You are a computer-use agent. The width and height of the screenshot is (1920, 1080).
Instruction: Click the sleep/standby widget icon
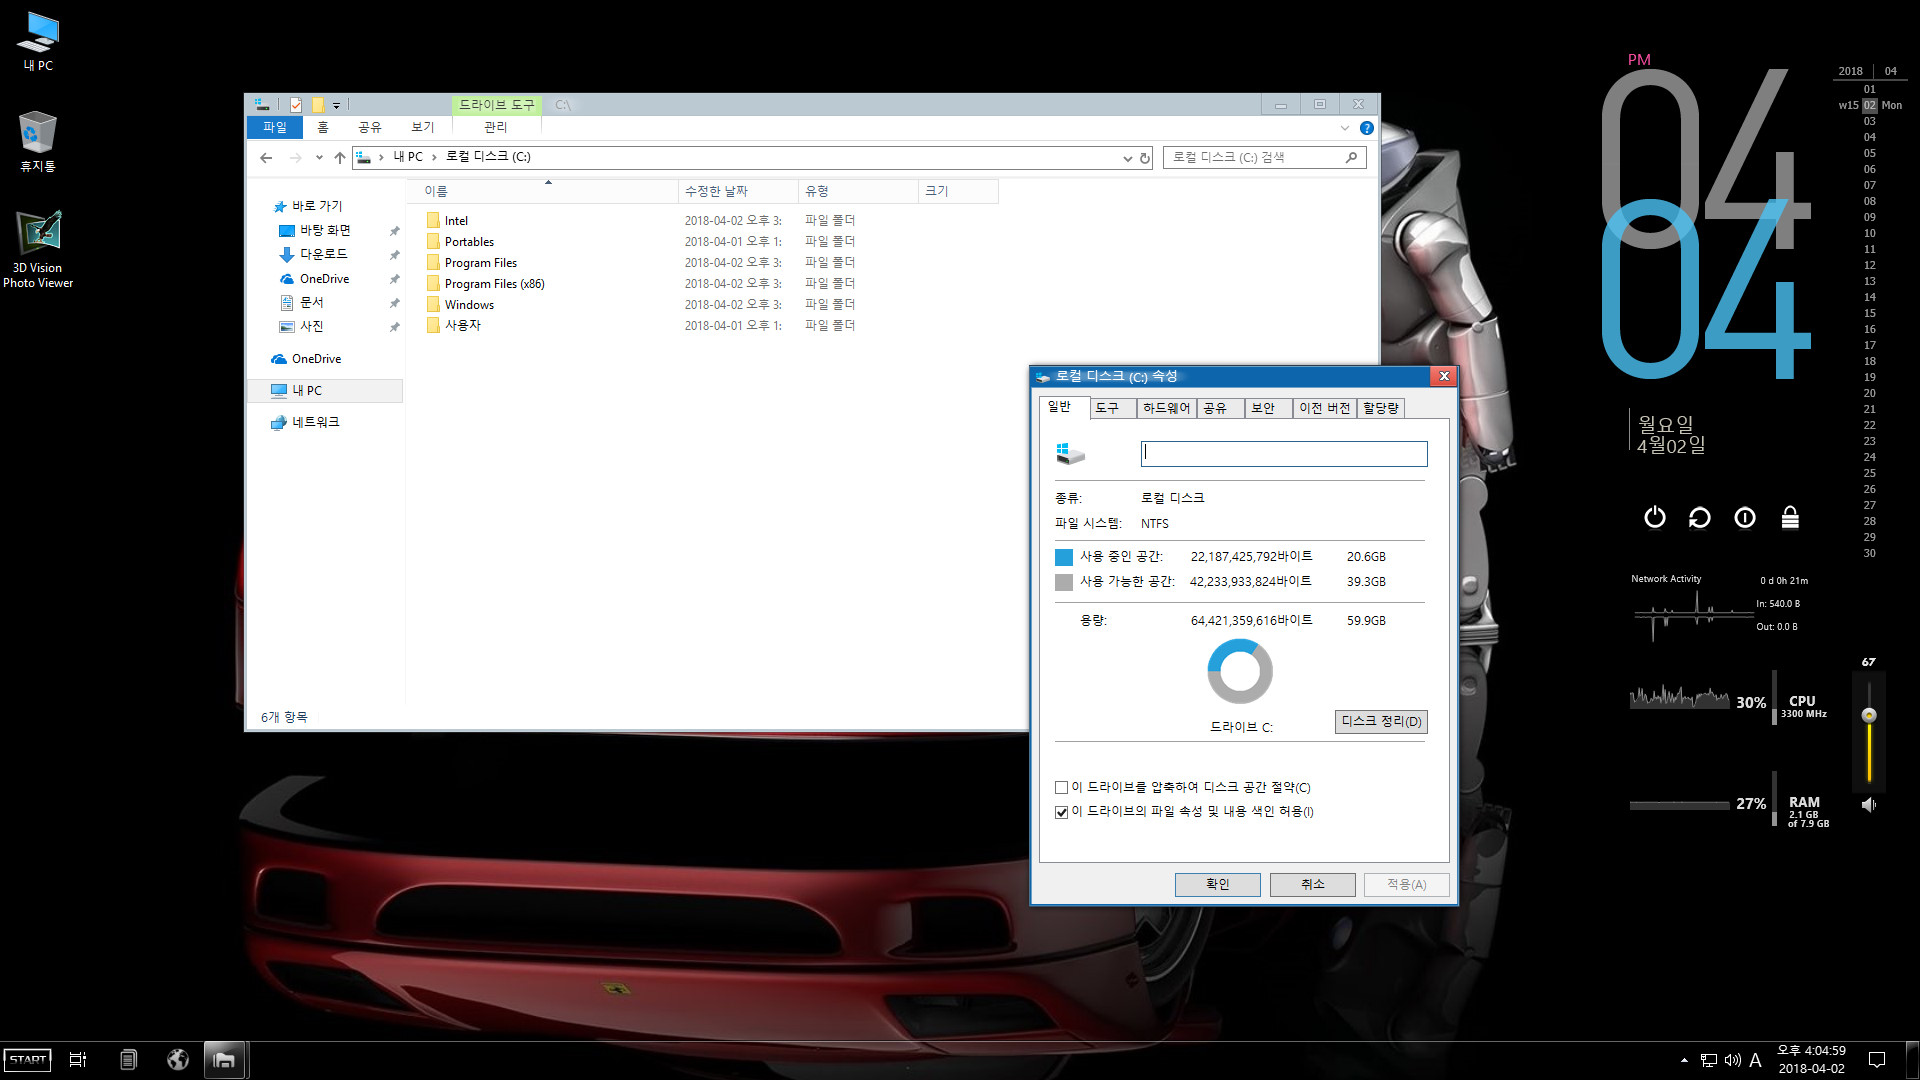pos(1745,517)
